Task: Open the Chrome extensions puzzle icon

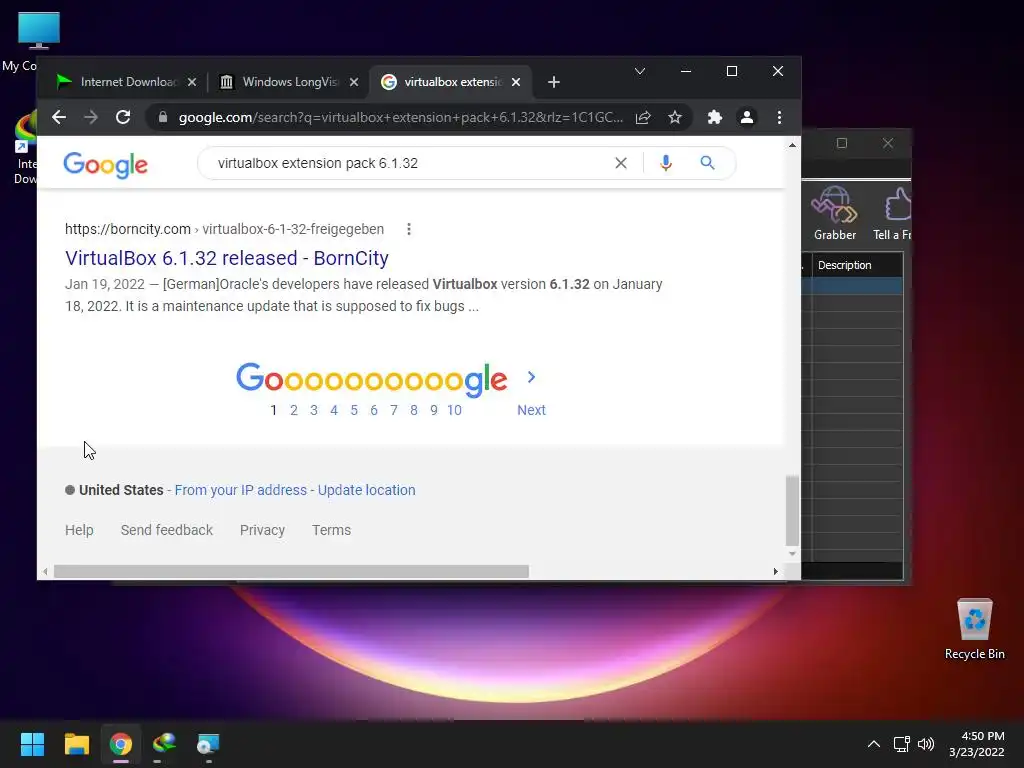Action: [x=715, y=118]
